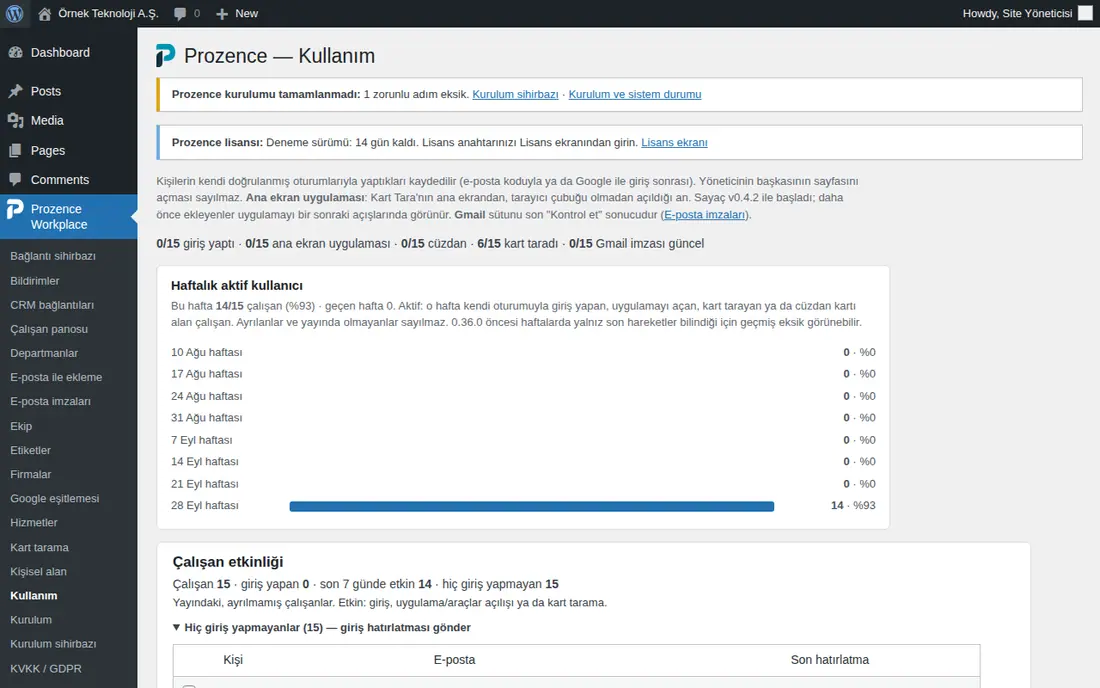The image size is (1100, 688).
Task: Click the New button in the admin bar
Action: click(237, 13)
